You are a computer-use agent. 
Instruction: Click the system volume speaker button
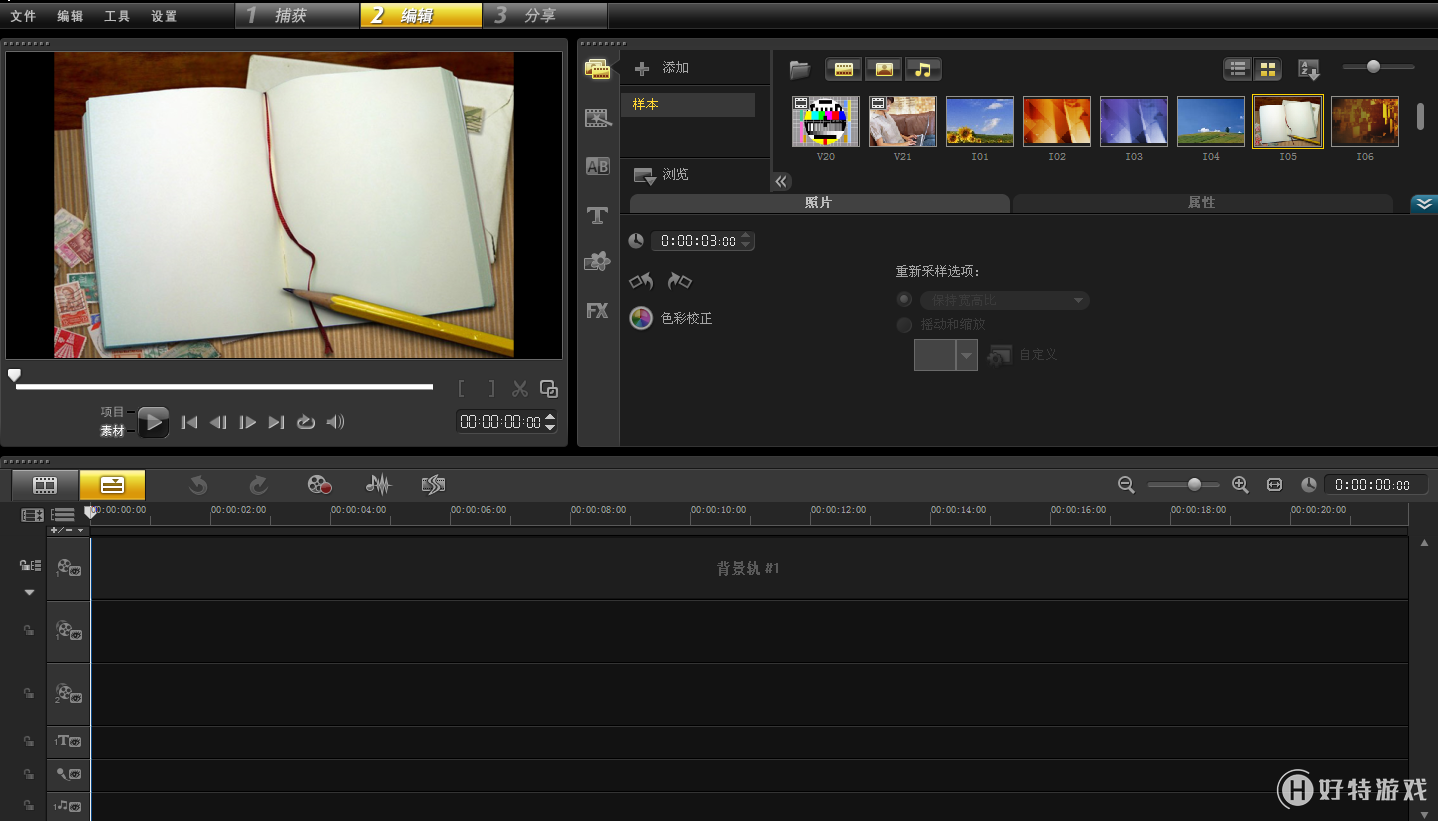click(335, 422)
